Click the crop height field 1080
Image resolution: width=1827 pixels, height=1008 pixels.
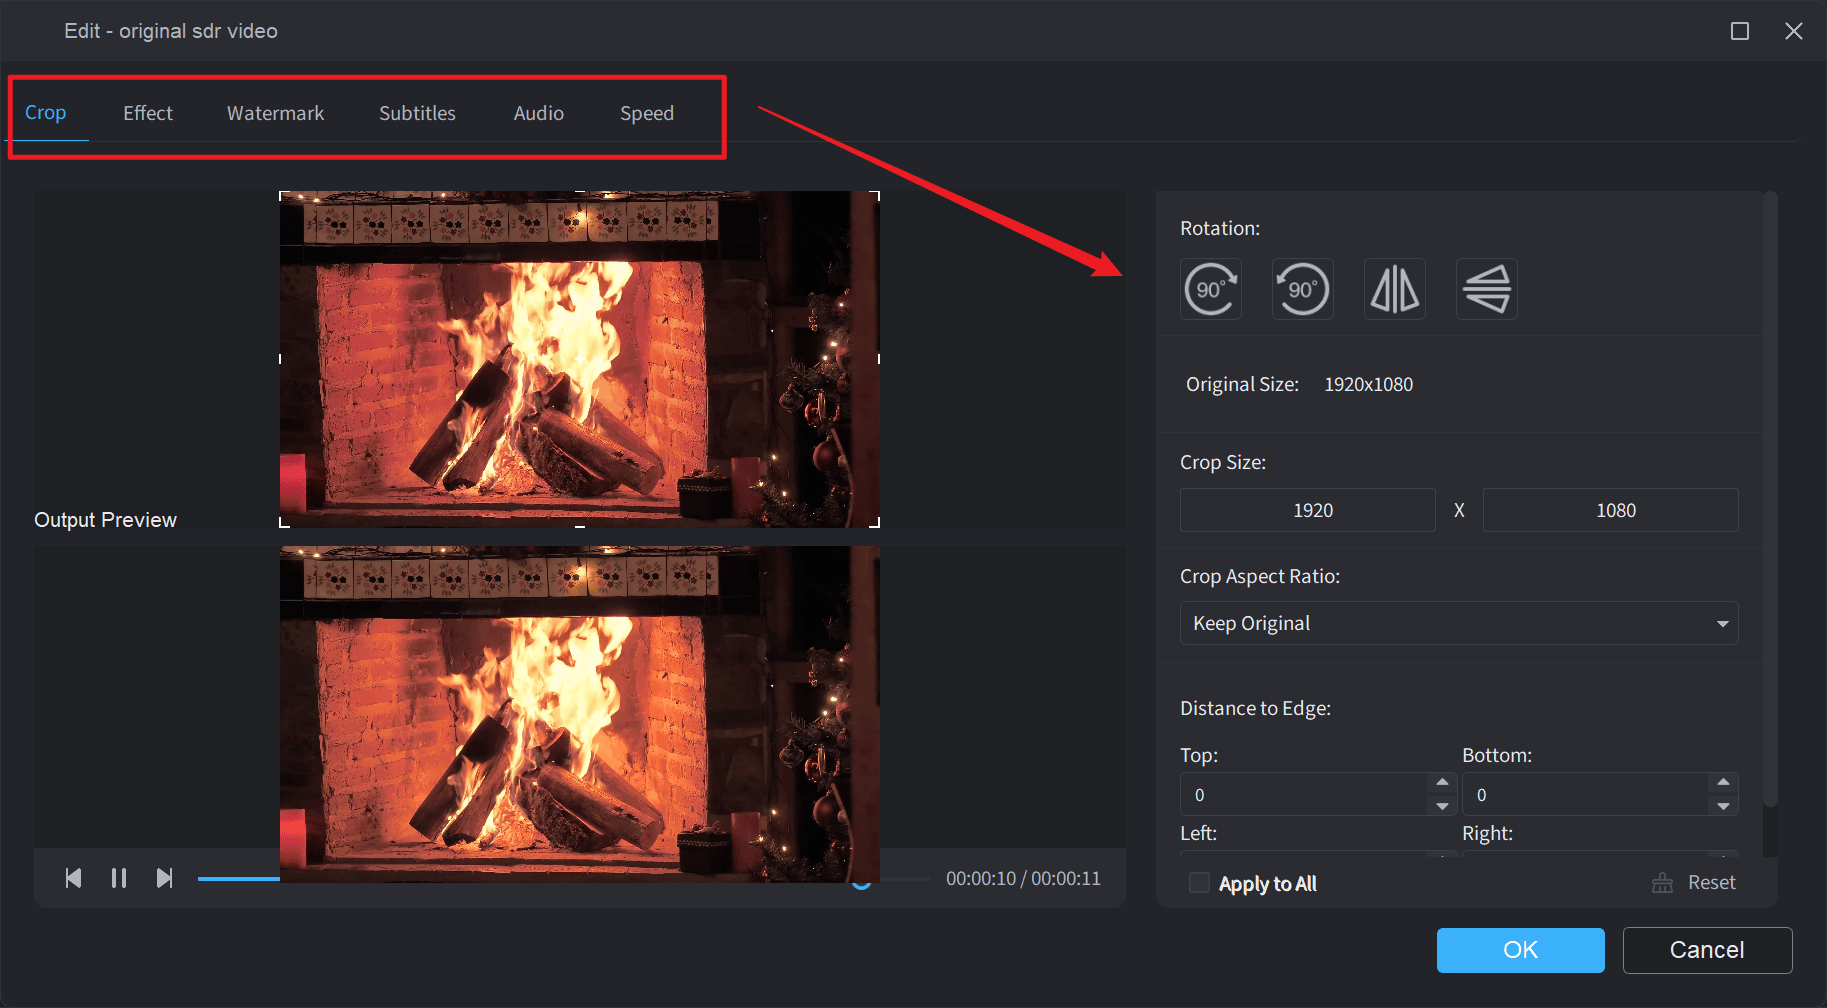pos(1611,510)
